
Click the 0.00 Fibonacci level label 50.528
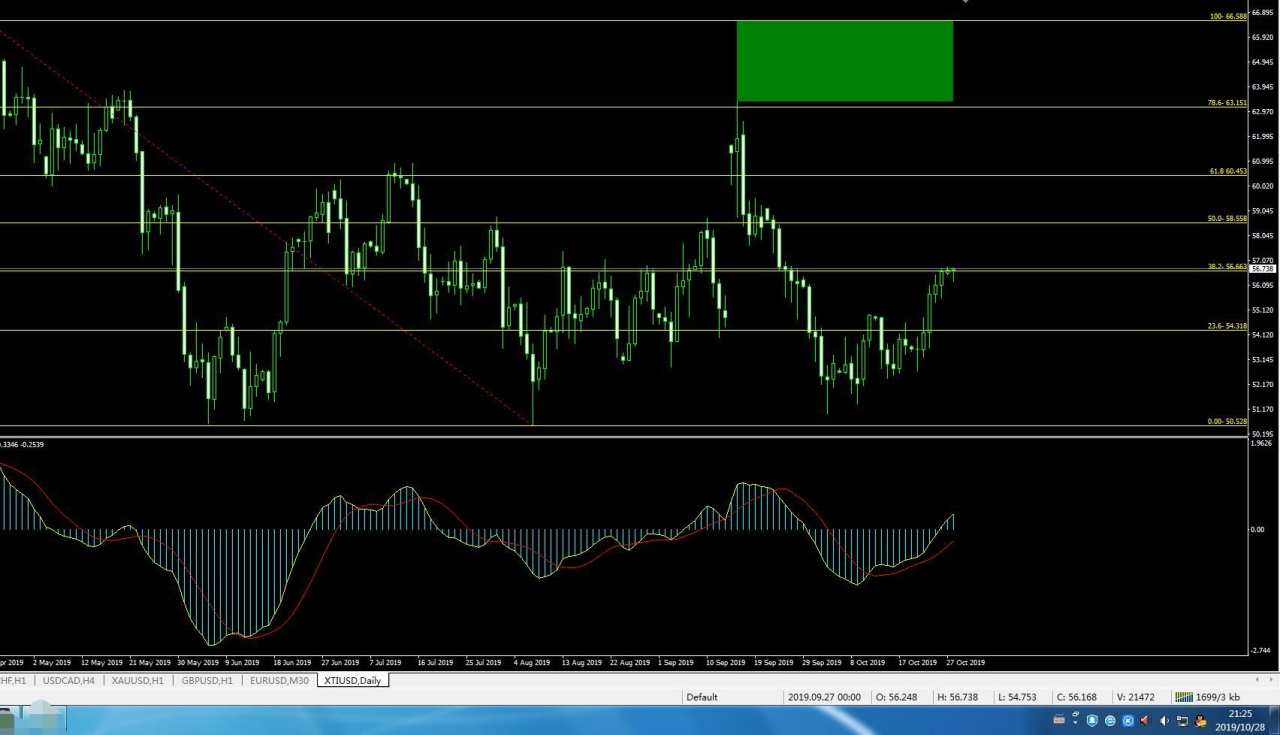pos(1228,421)
